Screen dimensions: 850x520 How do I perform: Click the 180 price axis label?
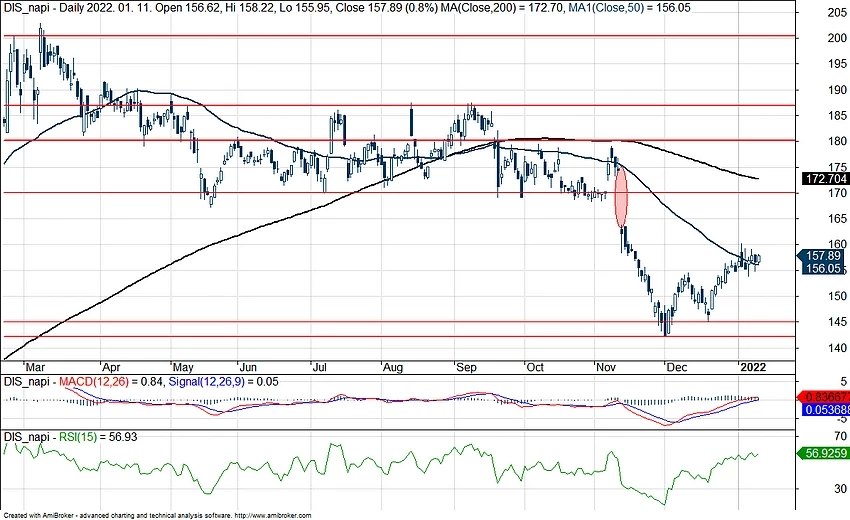point(837,142)
